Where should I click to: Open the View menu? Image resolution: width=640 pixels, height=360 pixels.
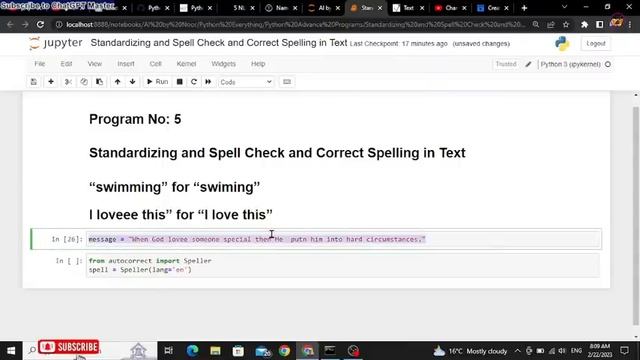tap(95, 64)
